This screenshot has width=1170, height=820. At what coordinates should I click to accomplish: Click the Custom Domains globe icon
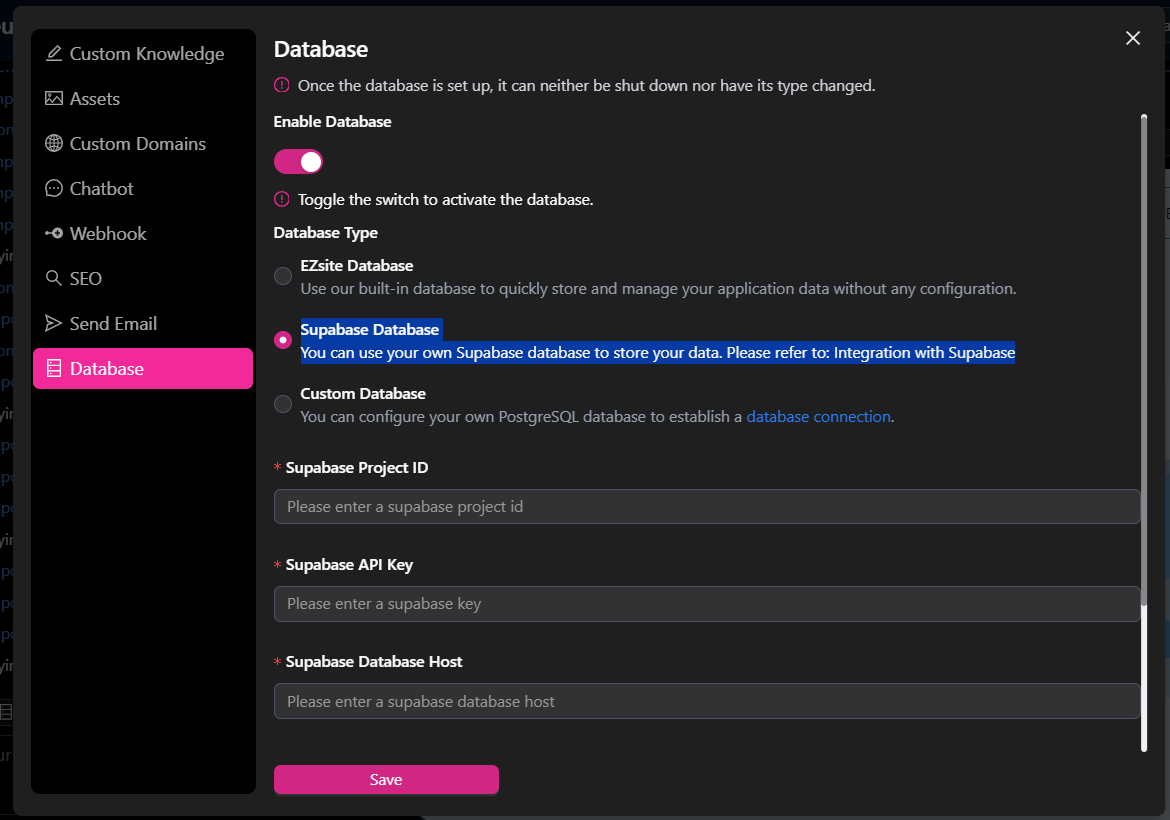pos(54,143)
